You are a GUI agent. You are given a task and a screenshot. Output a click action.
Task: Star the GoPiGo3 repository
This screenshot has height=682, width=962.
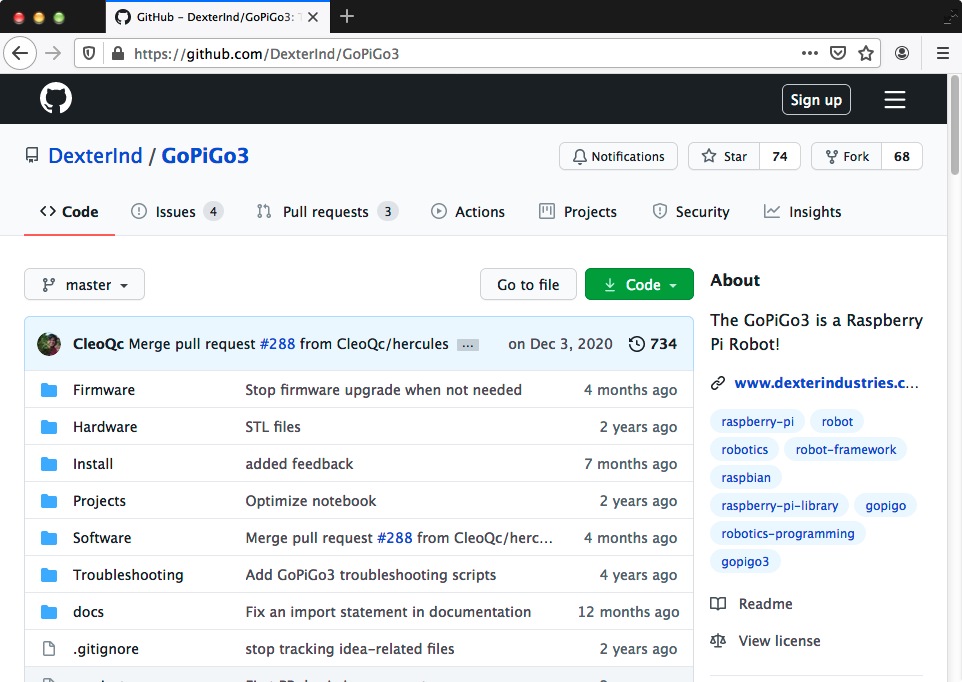[725, 157]
